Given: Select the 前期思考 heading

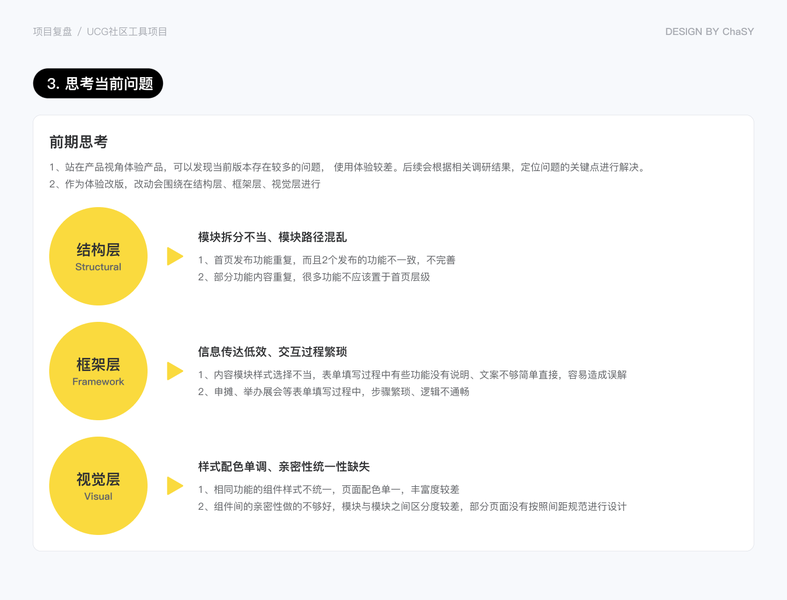Looking at the screenshot, I should [x=79, y=142].
